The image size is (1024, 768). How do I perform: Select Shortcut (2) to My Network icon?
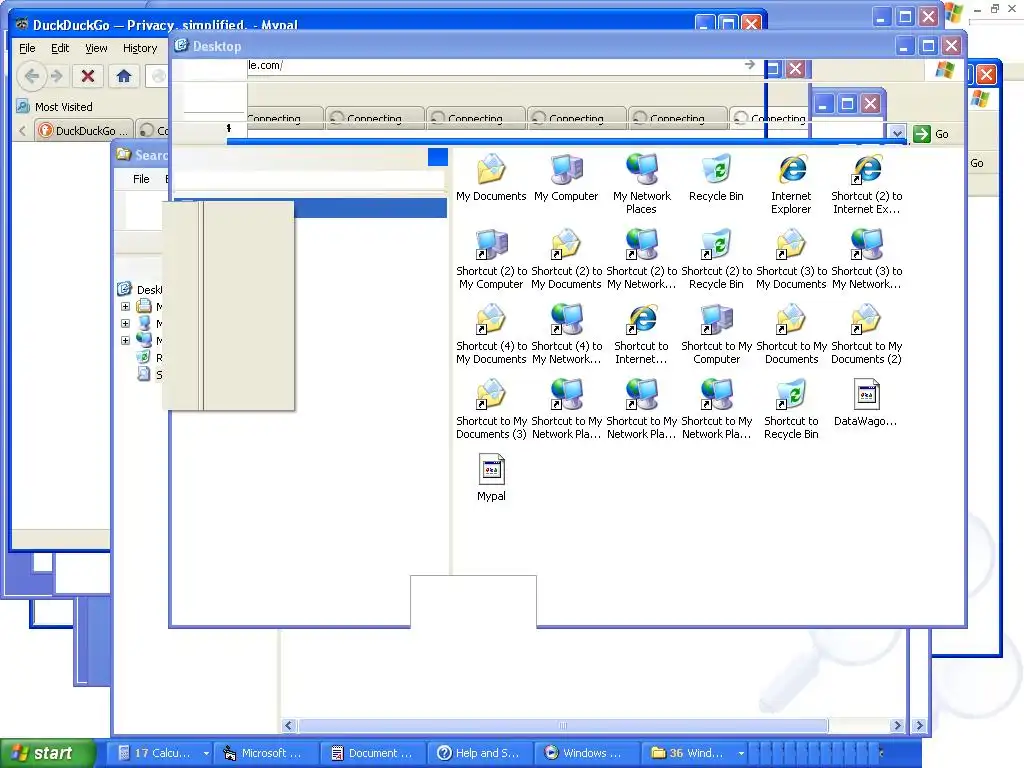[641, 259]
